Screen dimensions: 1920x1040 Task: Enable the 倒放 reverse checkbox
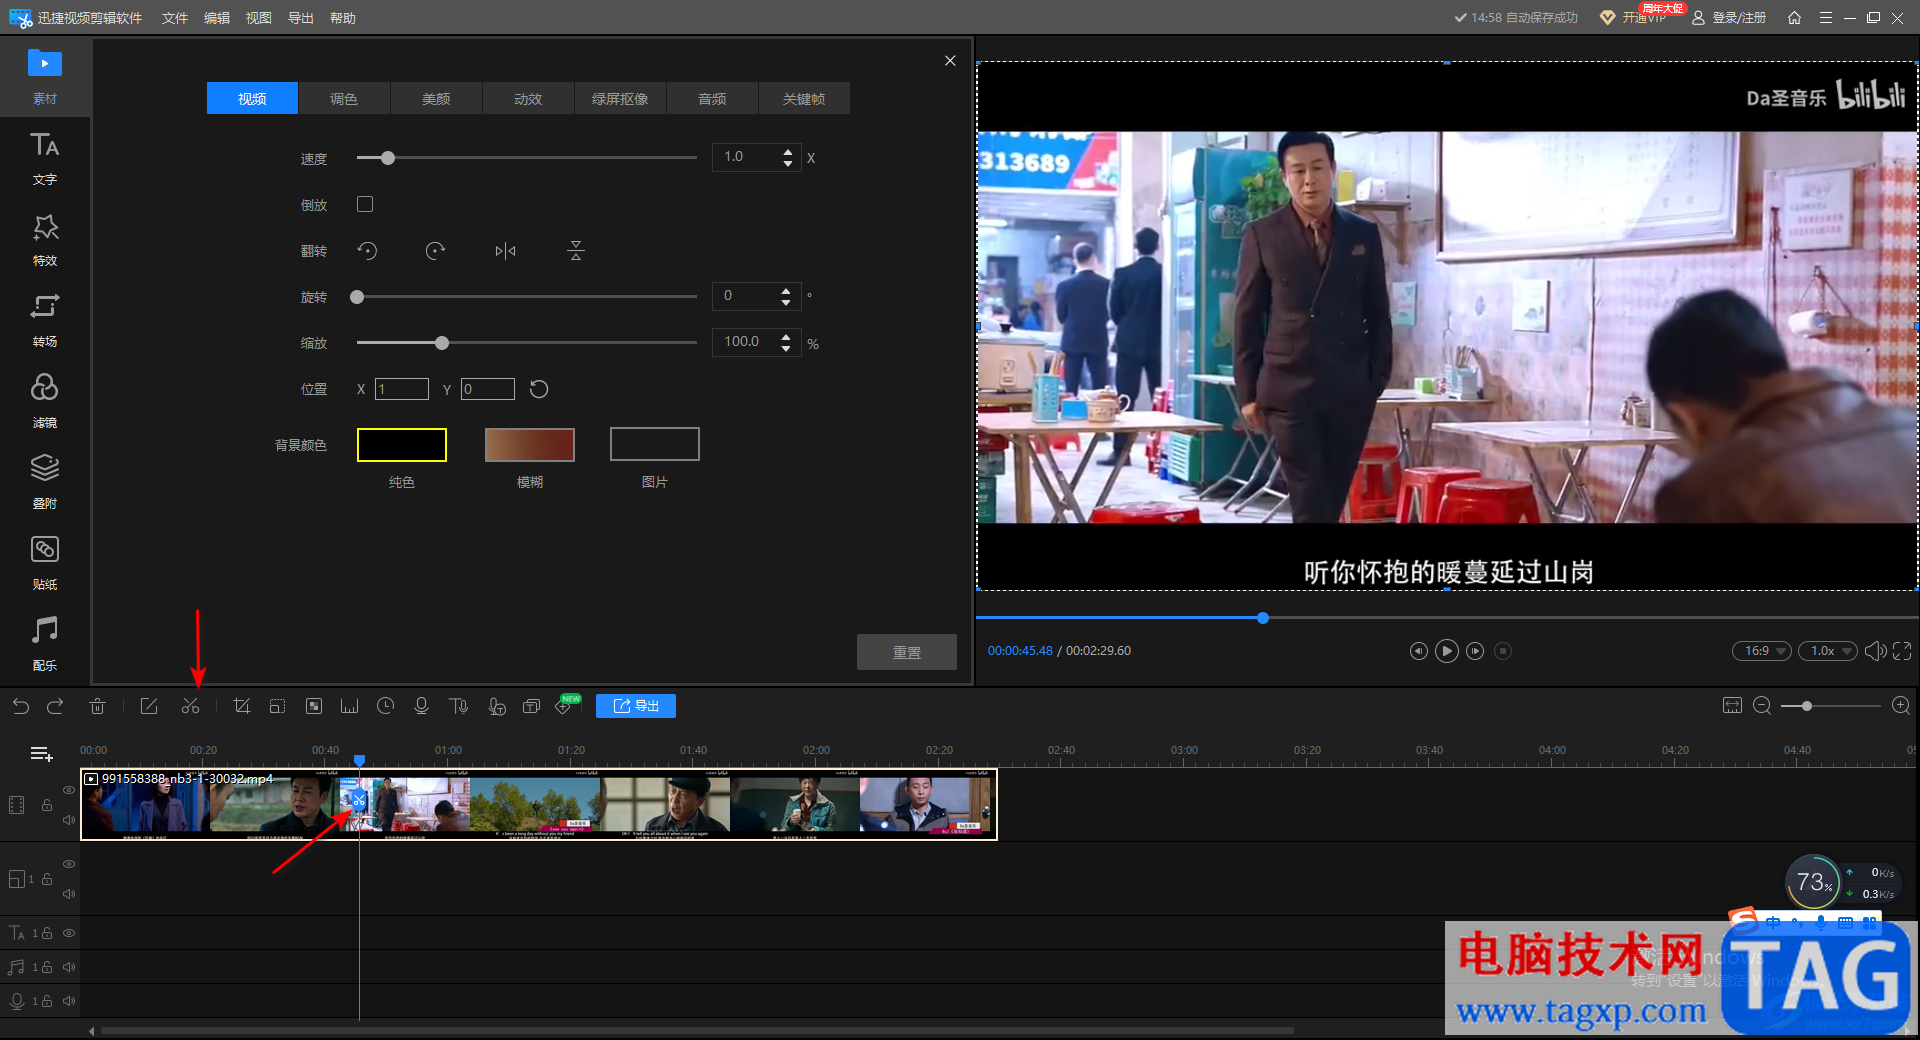click(365, 204)
